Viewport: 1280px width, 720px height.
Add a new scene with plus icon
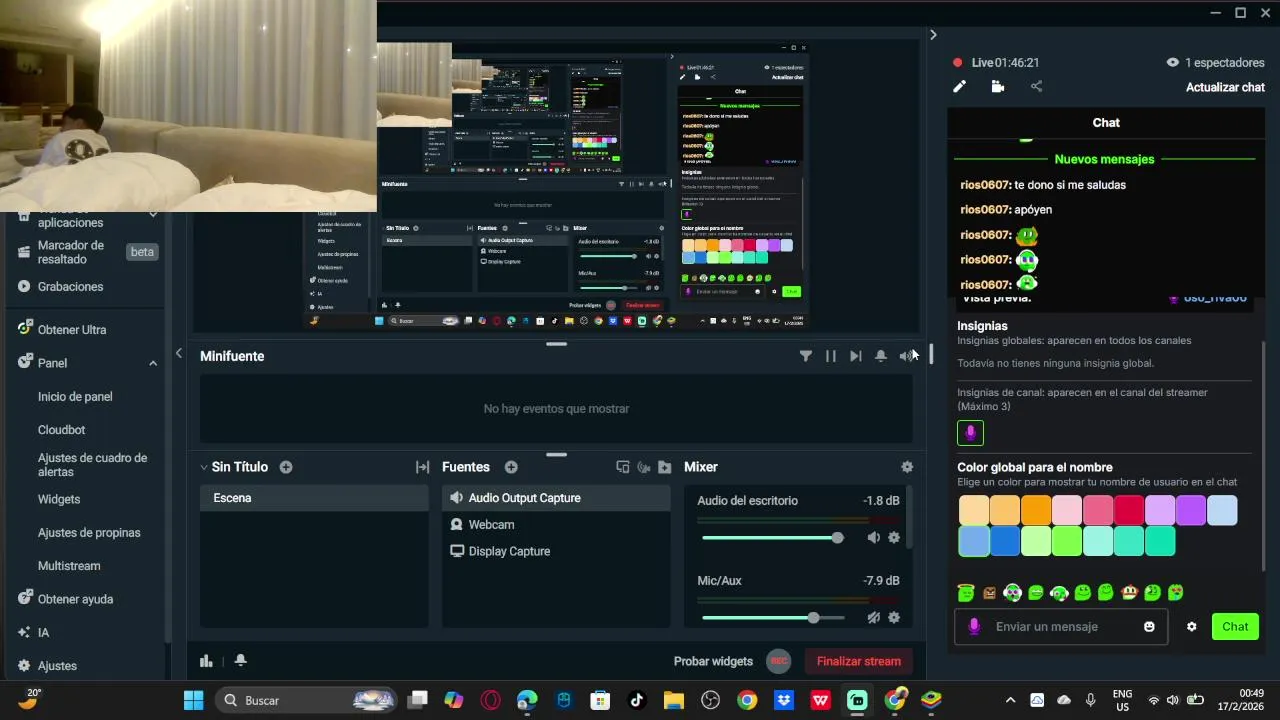286,467
